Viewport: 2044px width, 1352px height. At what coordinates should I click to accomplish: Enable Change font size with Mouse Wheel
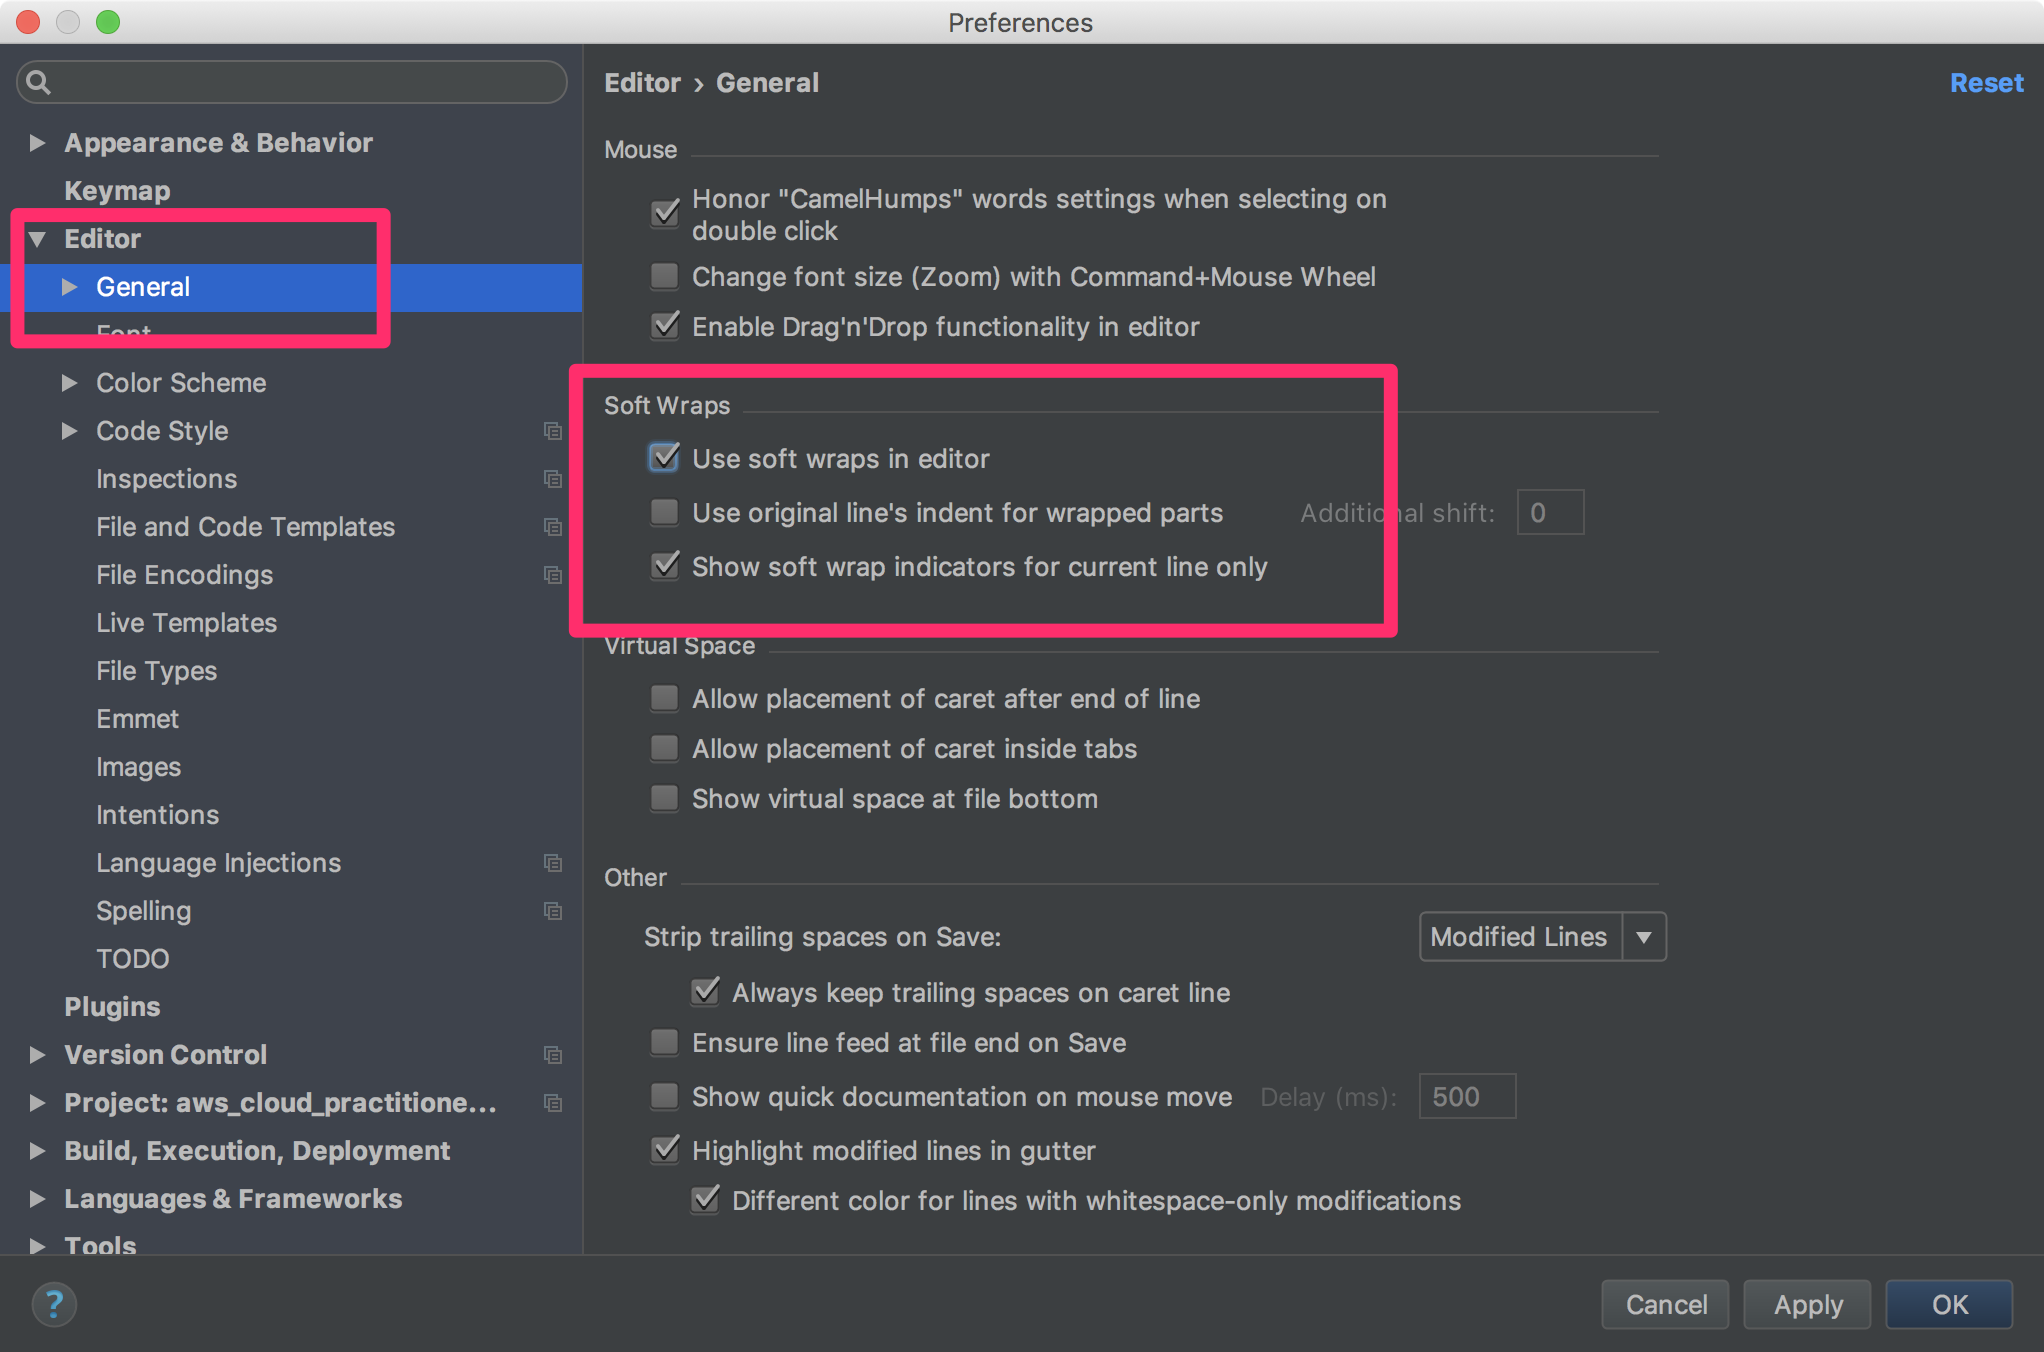click(x=664, y=276)
